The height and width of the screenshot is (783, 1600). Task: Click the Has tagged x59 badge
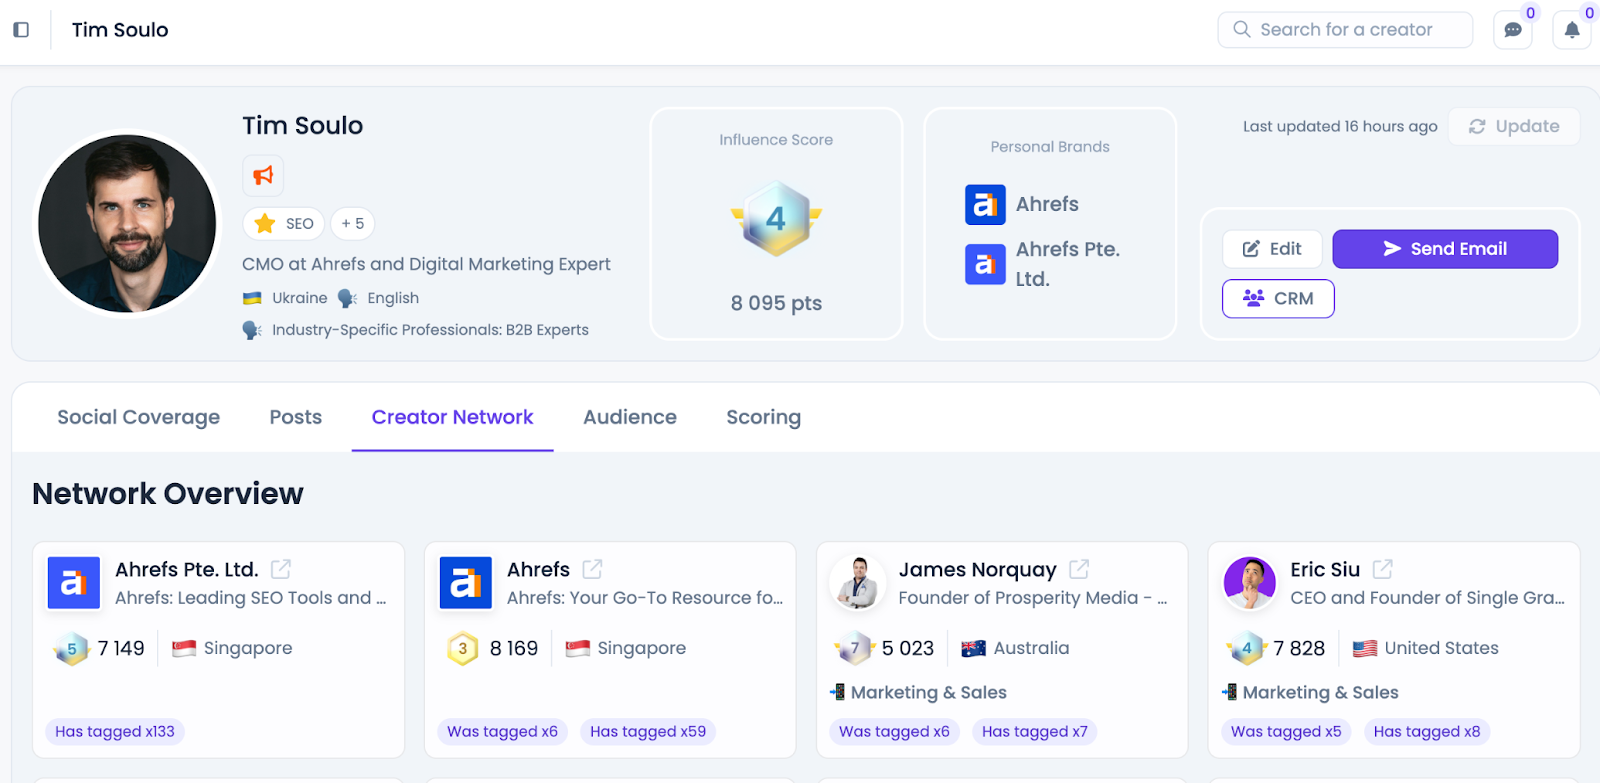pyautogui.click(x=648, y=732)
